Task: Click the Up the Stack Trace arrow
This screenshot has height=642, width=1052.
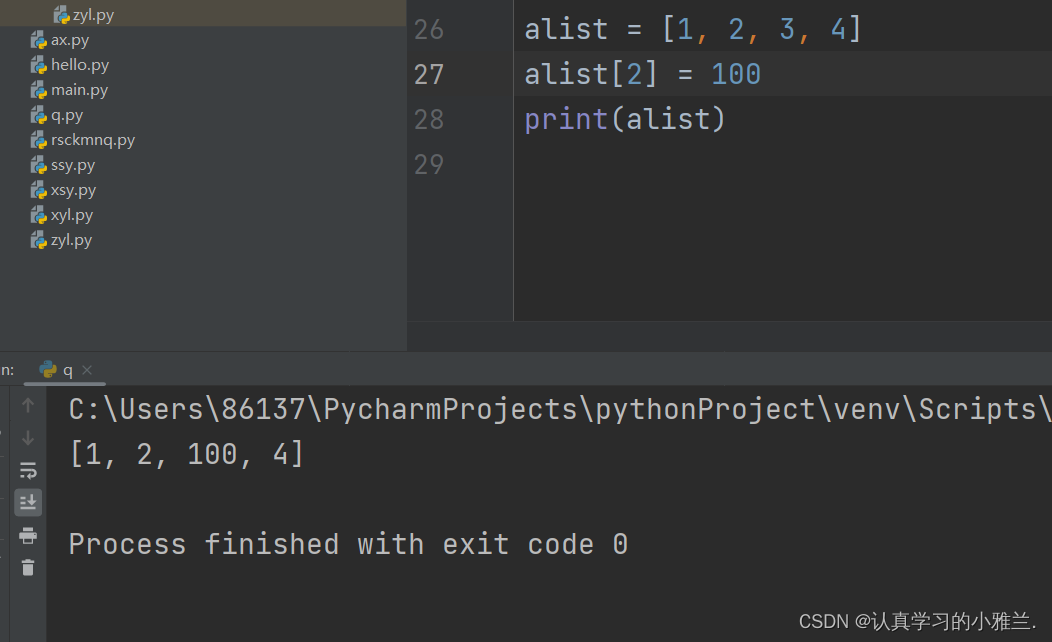Action: (x=28, y=406)
